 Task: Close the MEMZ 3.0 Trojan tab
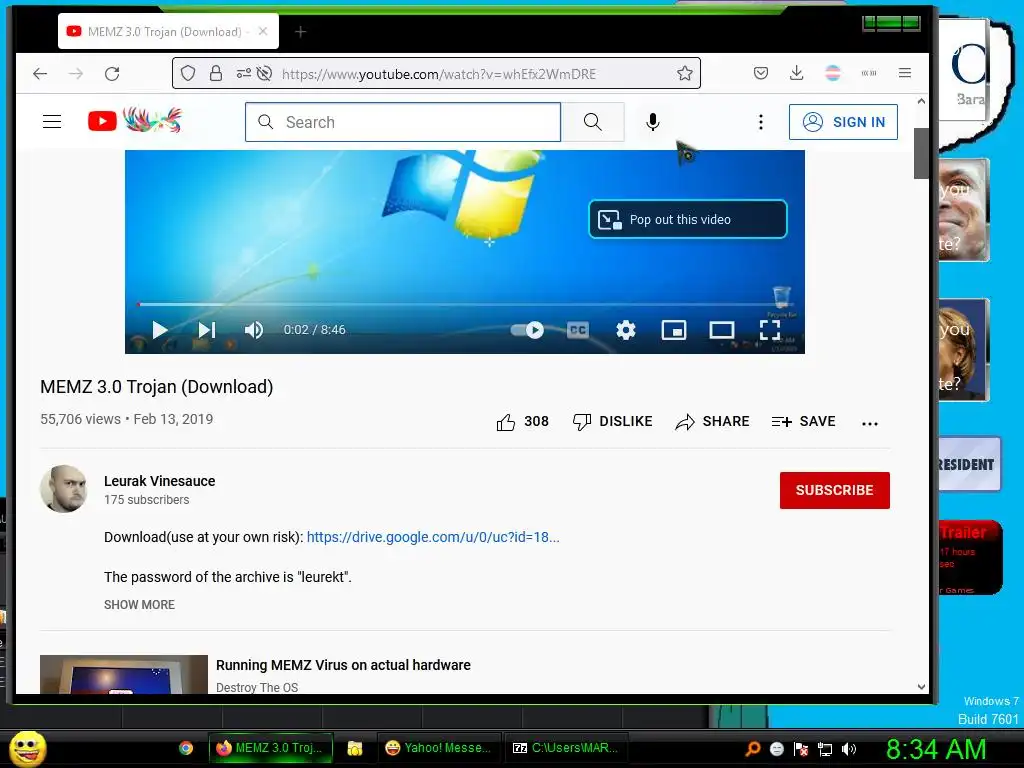(263, 31)
